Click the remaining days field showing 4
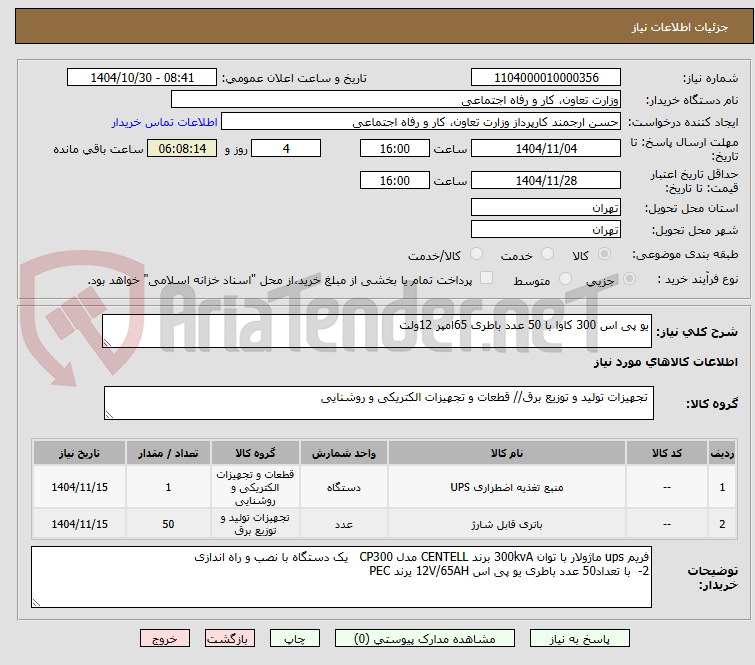755x665 pixels. click(x=286, y=148)
